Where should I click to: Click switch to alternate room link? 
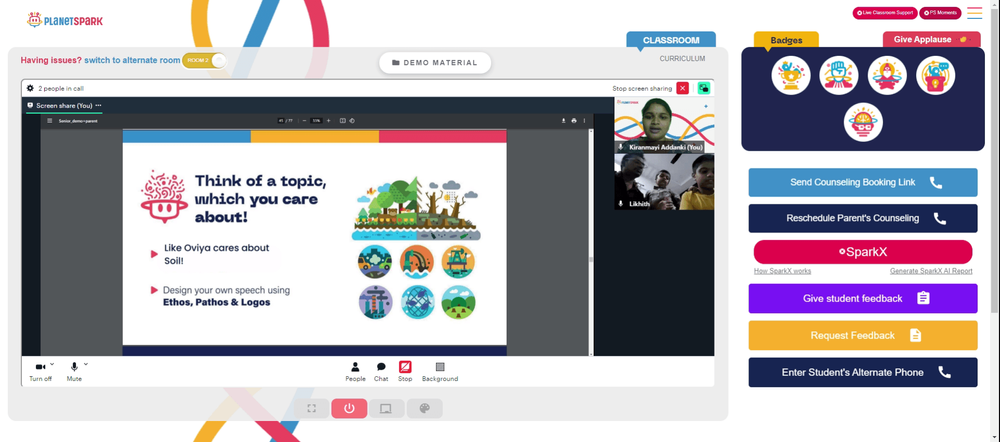pyautogui.click(x=132, y=61)
